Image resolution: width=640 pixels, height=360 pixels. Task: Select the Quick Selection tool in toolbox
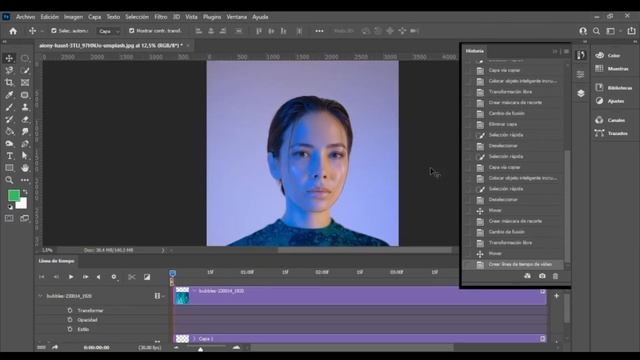pos(25,71)
